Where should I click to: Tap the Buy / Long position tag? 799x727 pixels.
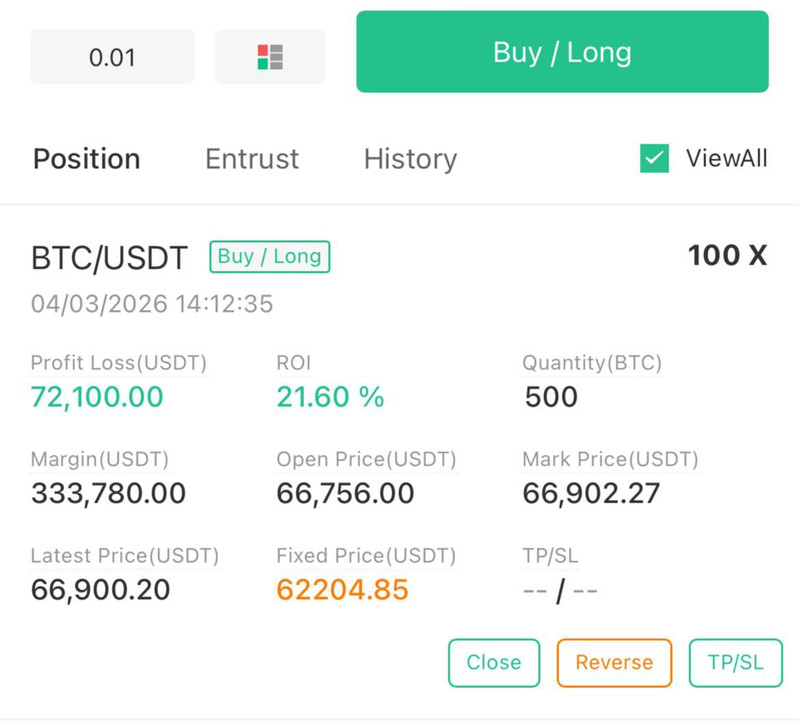[269, 257]
